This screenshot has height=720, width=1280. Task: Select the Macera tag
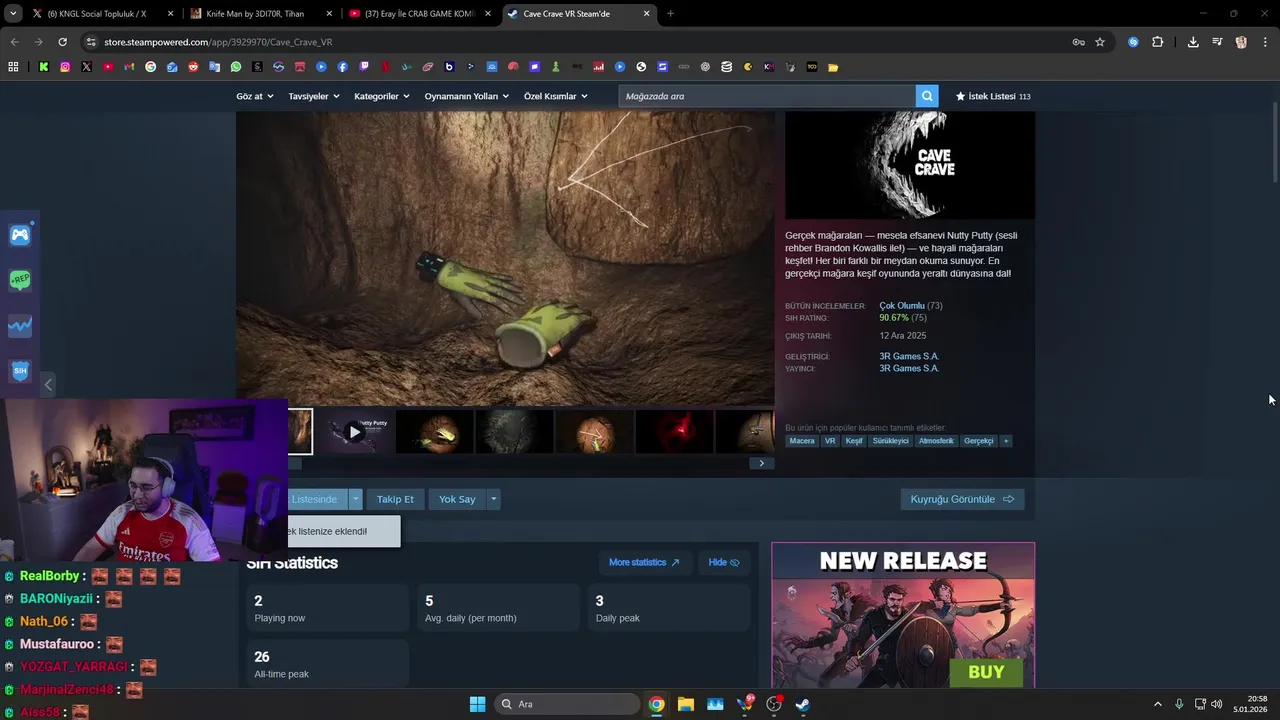click(802, 441)
